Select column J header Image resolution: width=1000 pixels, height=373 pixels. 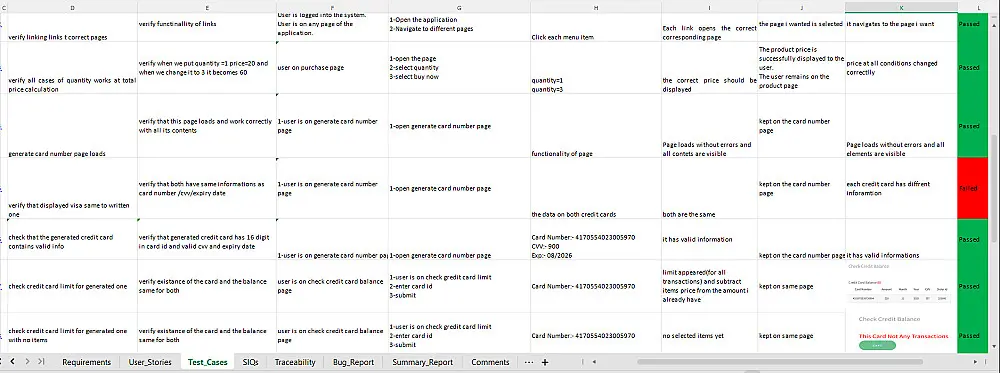coord(801,7)
